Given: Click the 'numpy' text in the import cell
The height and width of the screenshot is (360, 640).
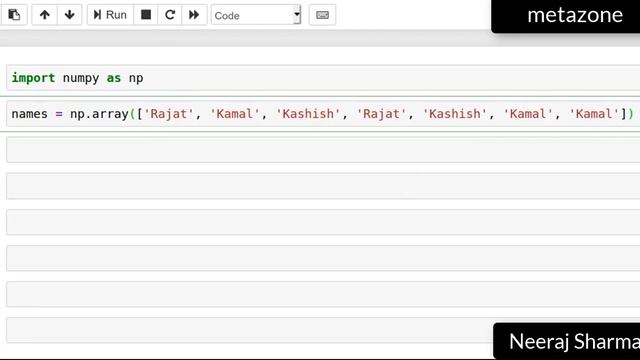Looking at the screenshot, I should [81, 78].
